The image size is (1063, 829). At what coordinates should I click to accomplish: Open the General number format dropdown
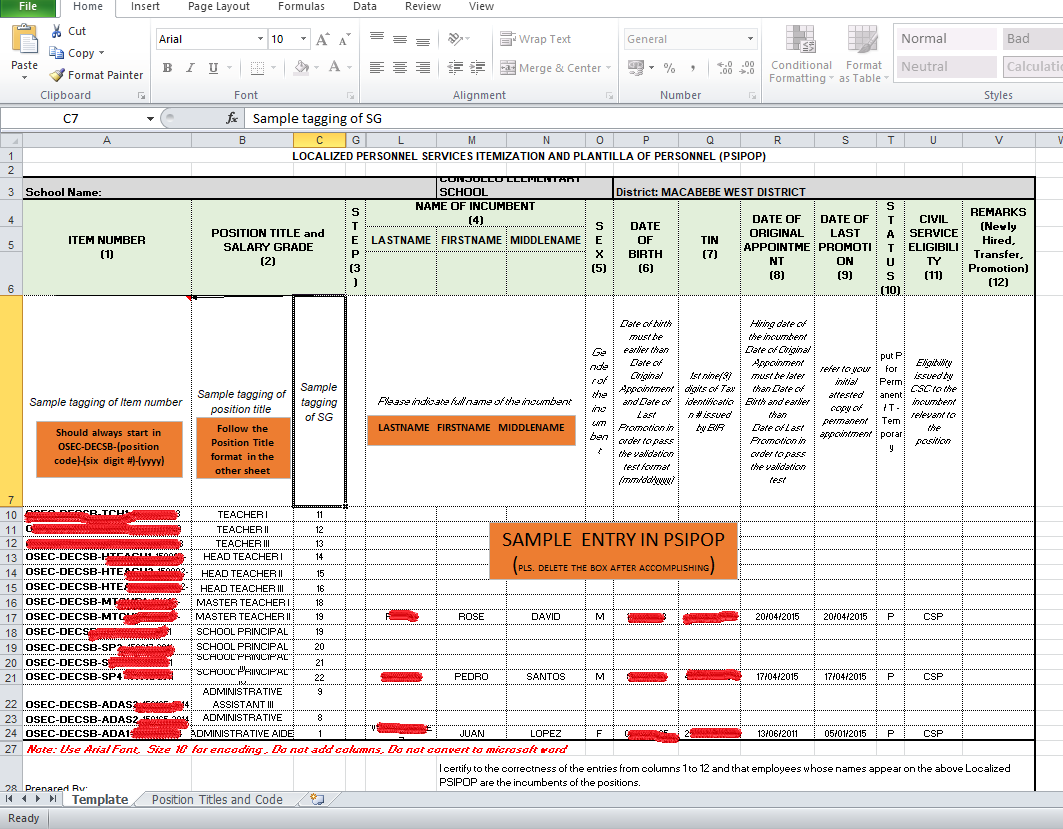click(x=750, y=39)
